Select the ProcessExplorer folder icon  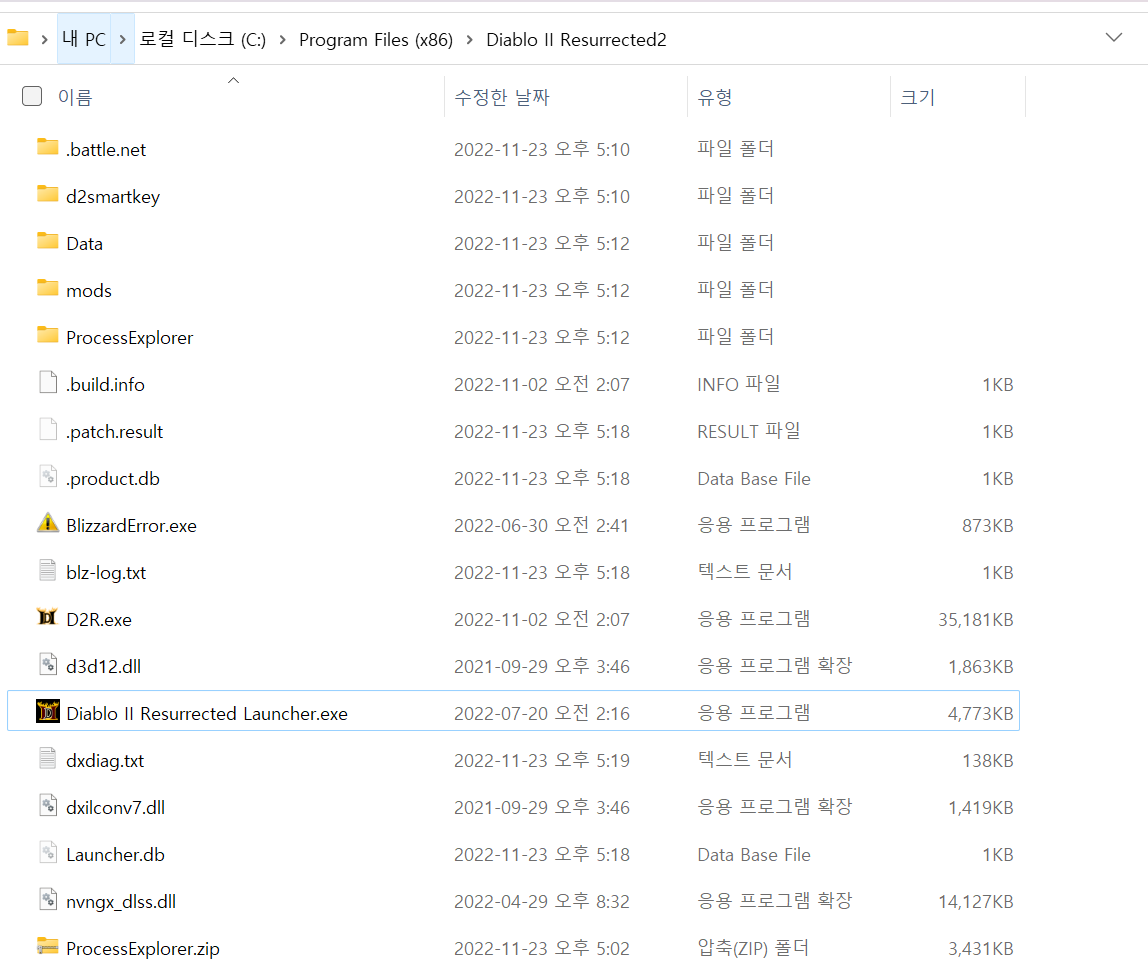tap(48, 335)
